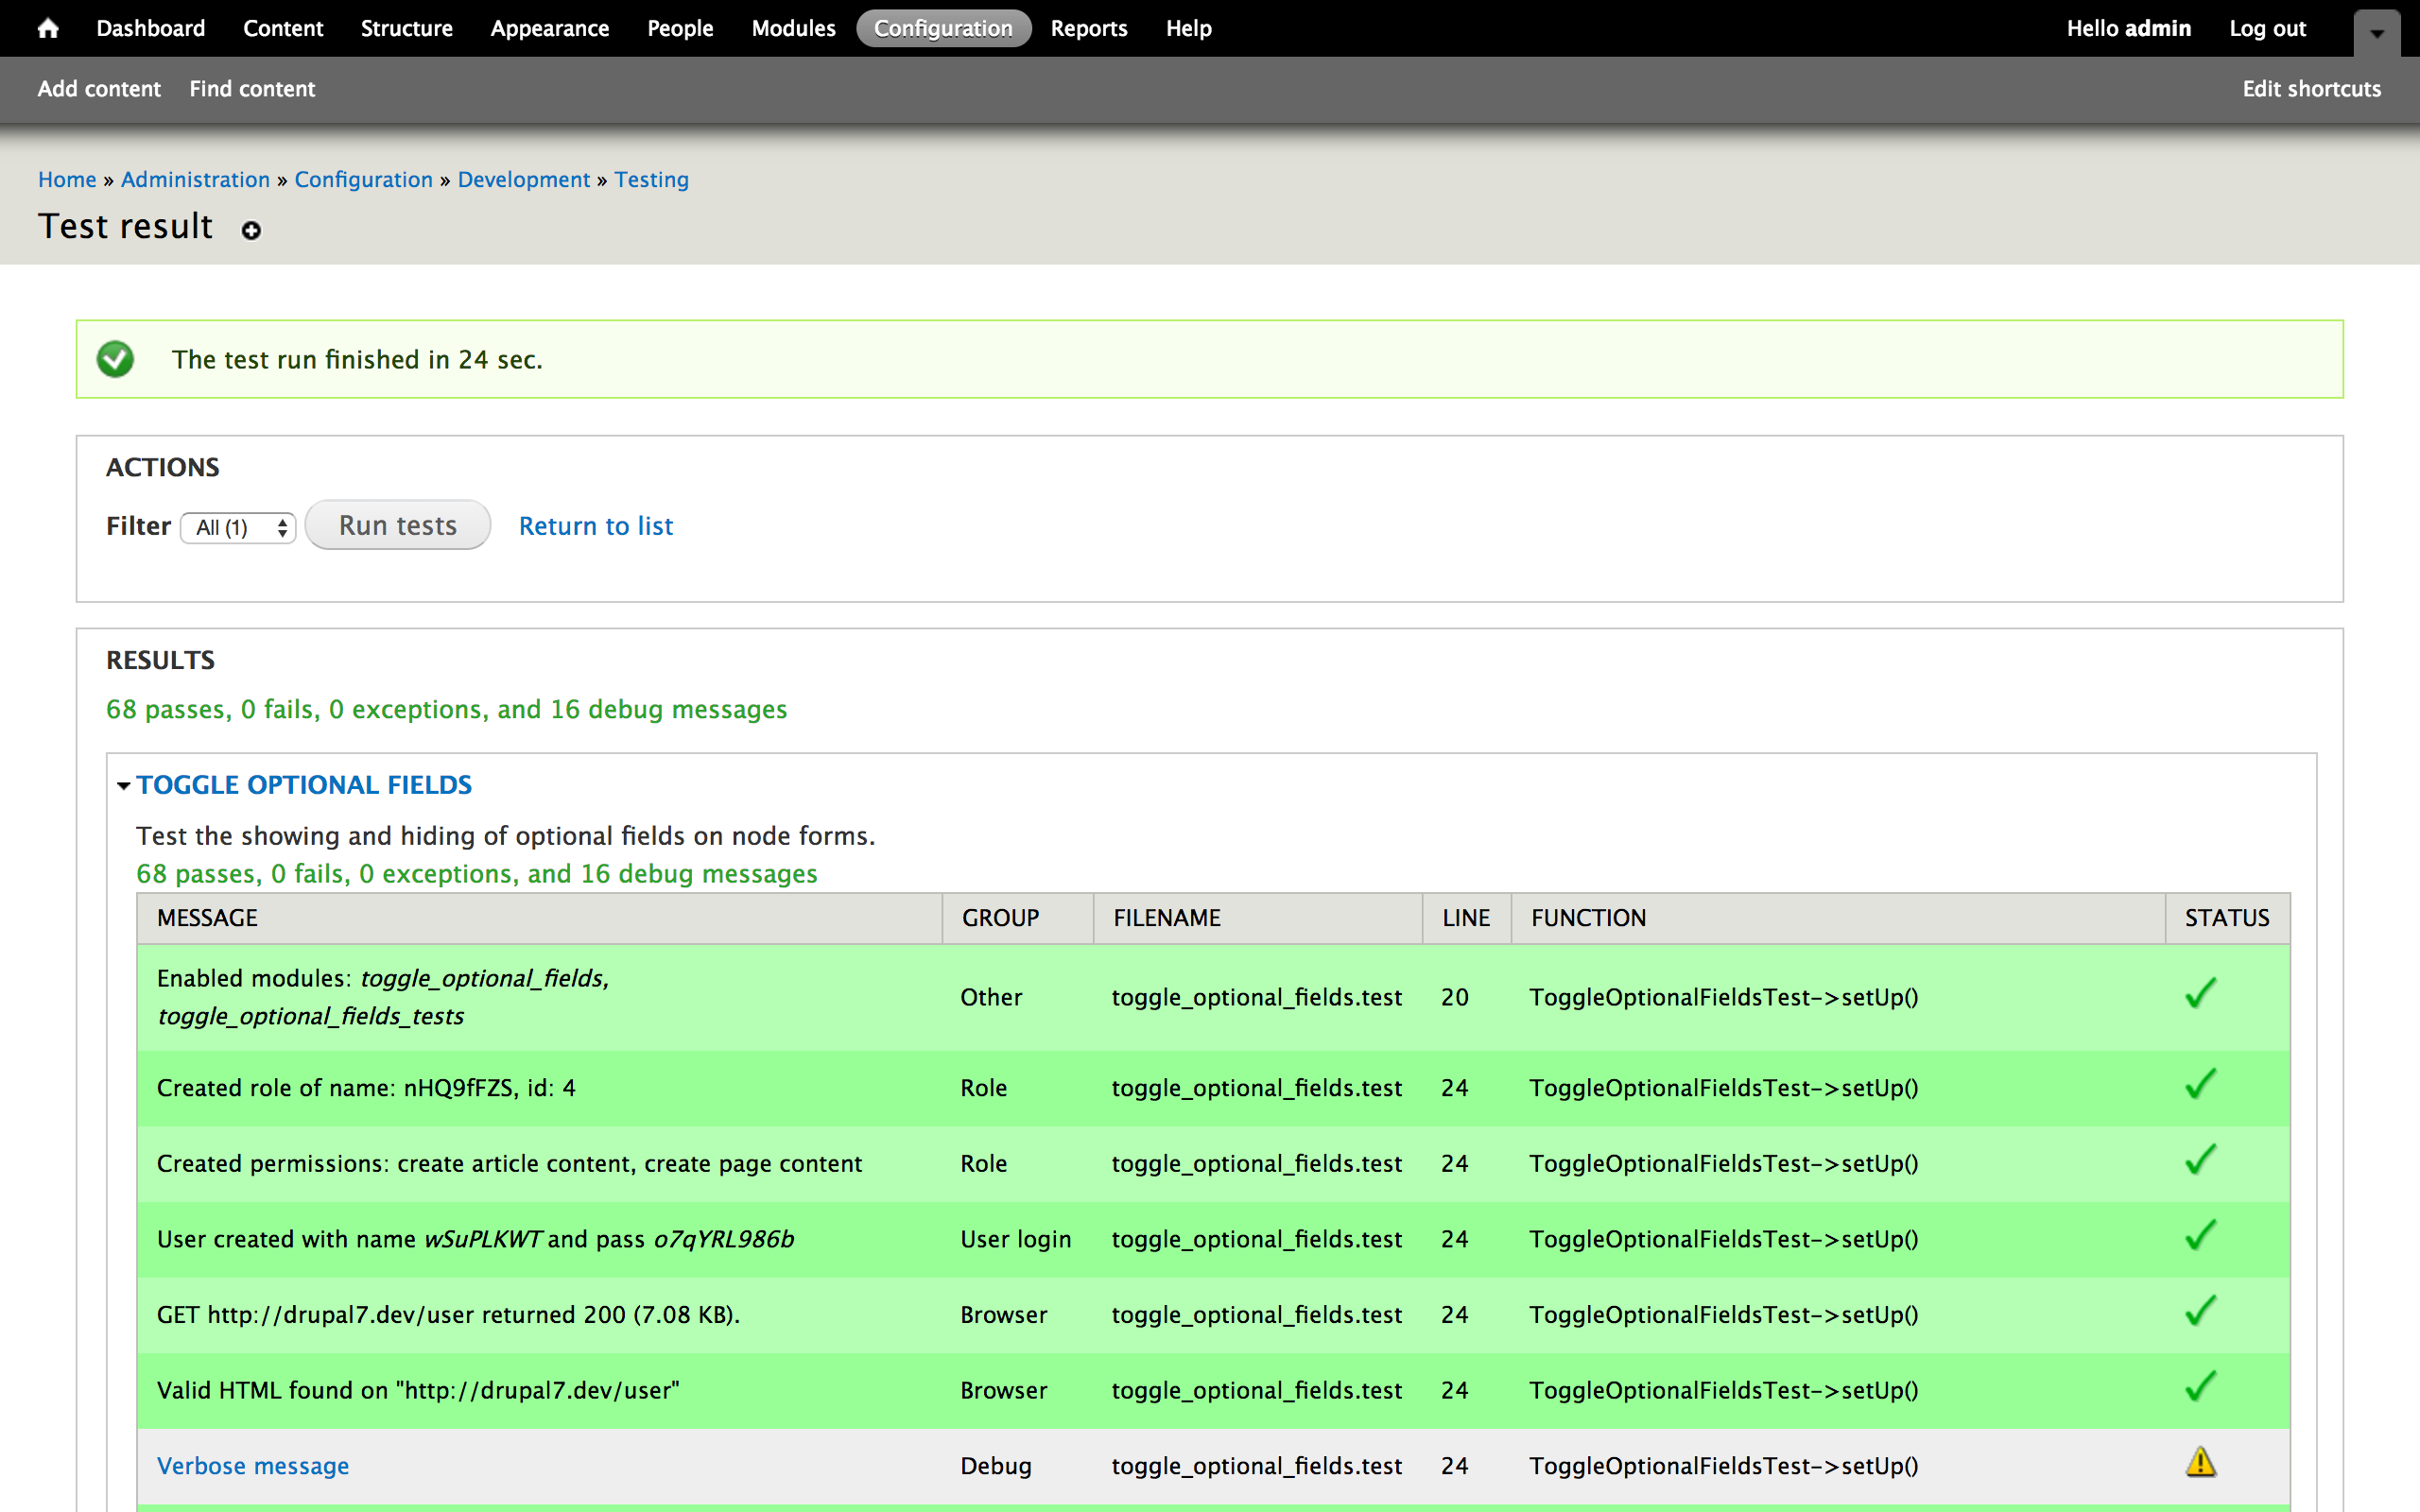Click pass checkmark for Valid HTML found row
This screenshot has width=2420, height=1512.
point(2200,1387)
